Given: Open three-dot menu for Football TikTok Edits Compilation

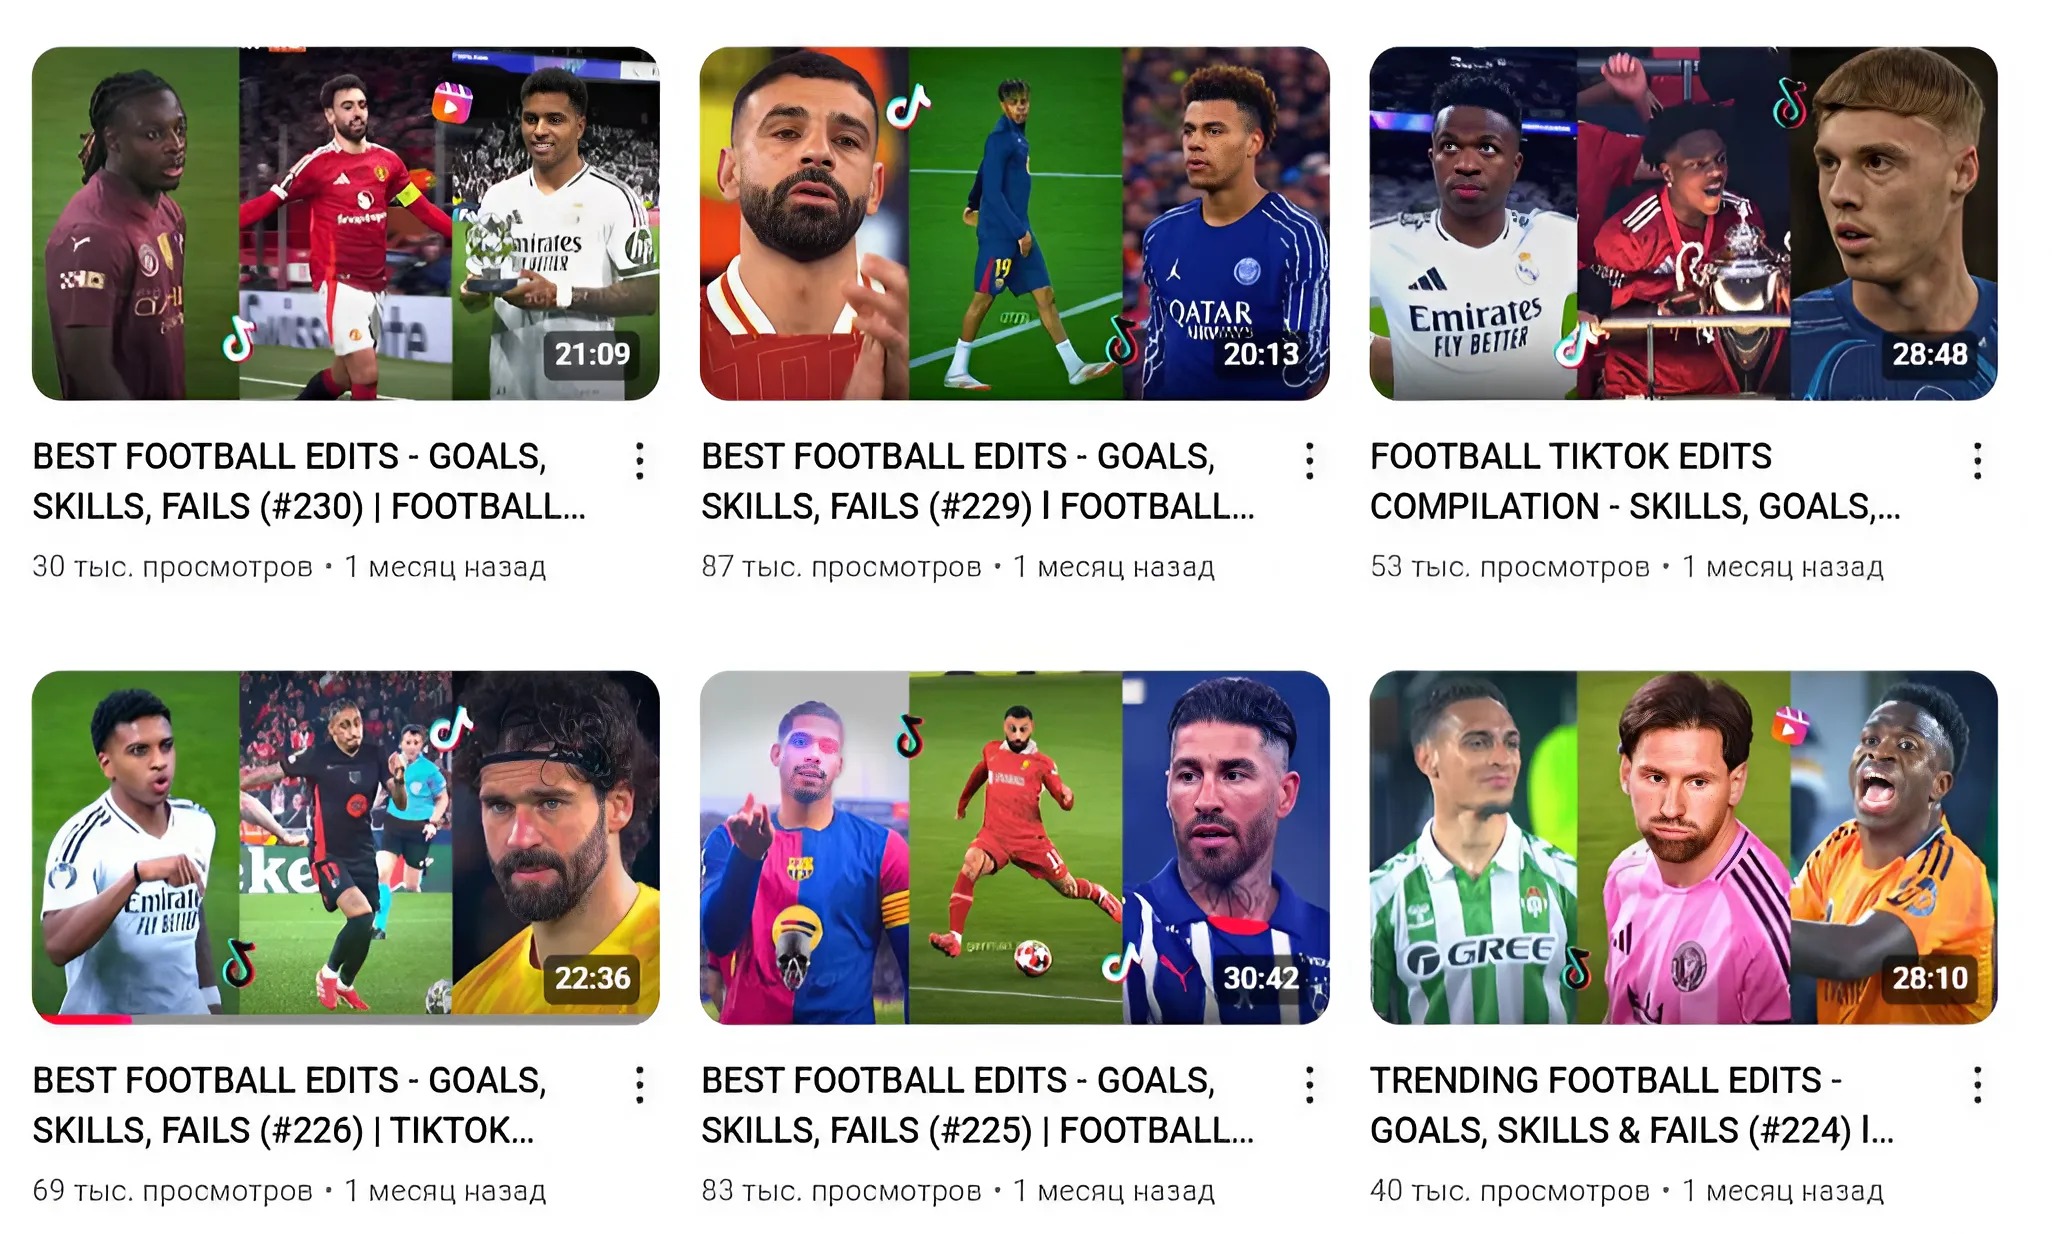Looking at the screenshot, I should 1977,461.
